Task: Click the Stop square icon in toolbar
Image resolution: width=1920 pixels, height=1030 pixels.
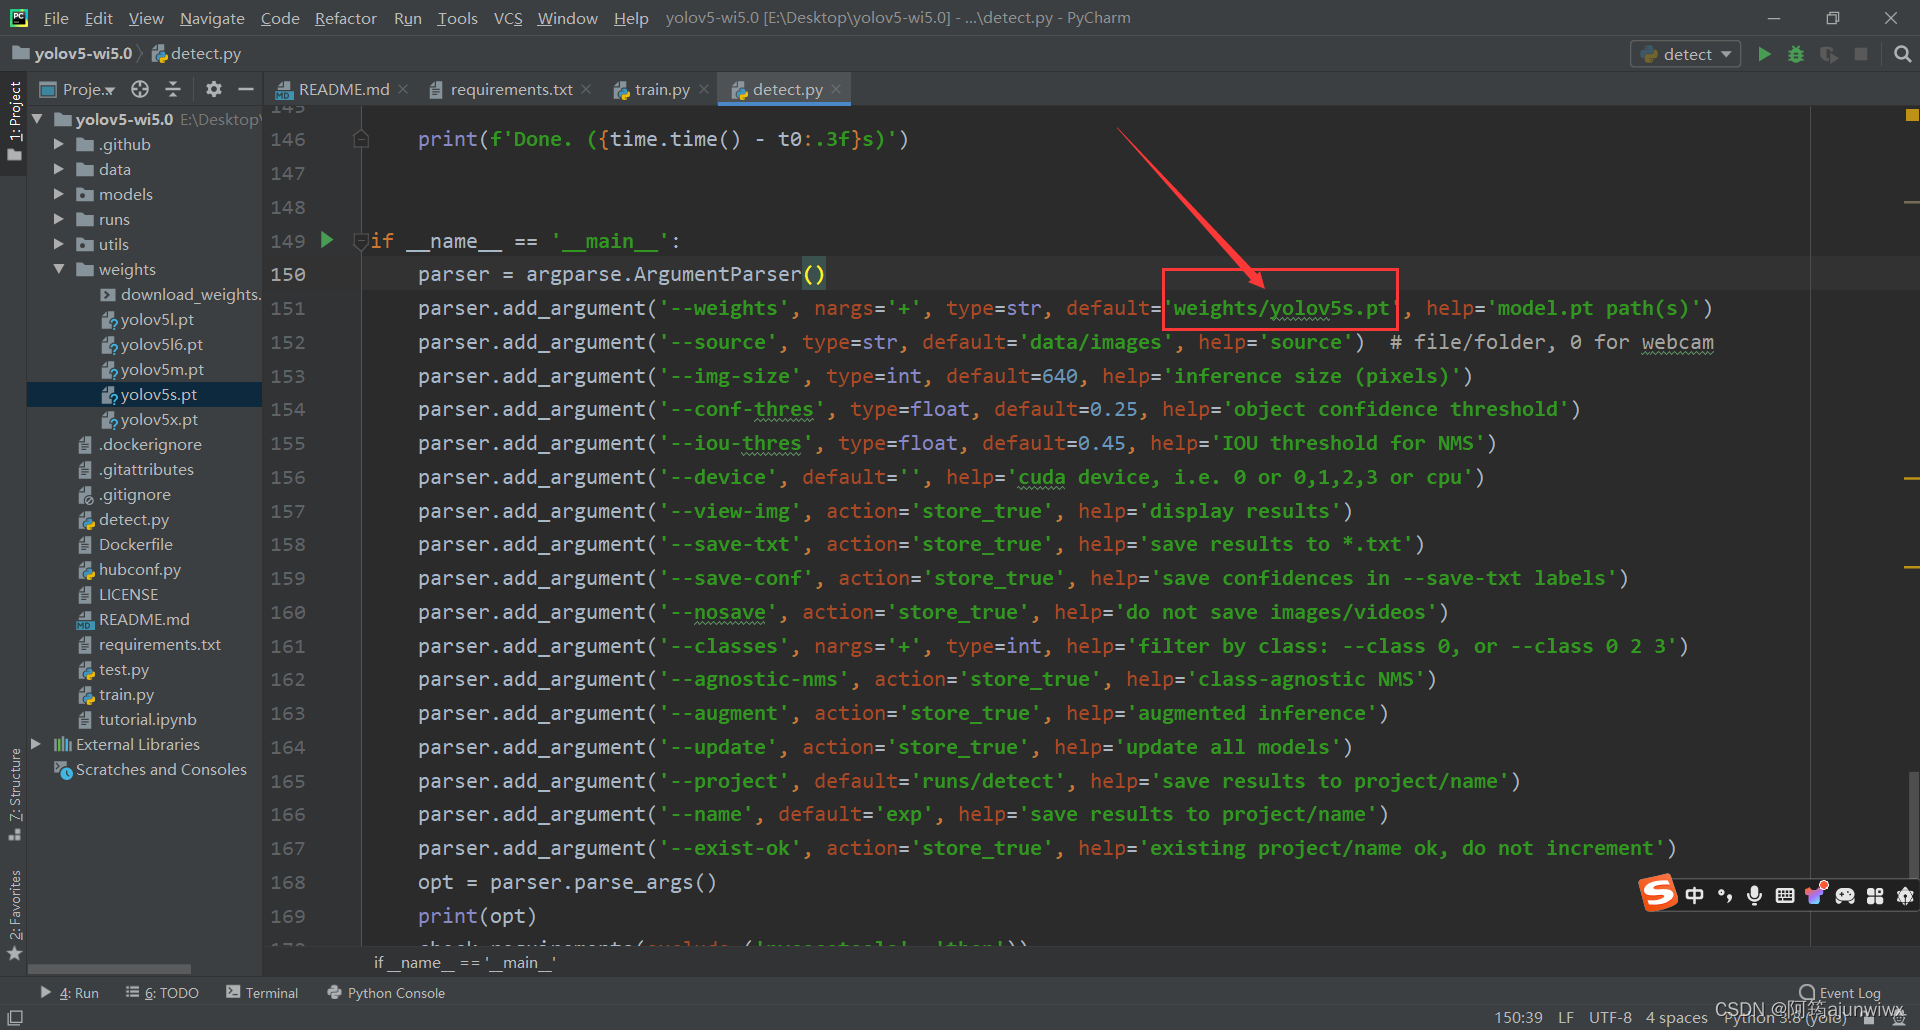Action: tap(1861, 54)
